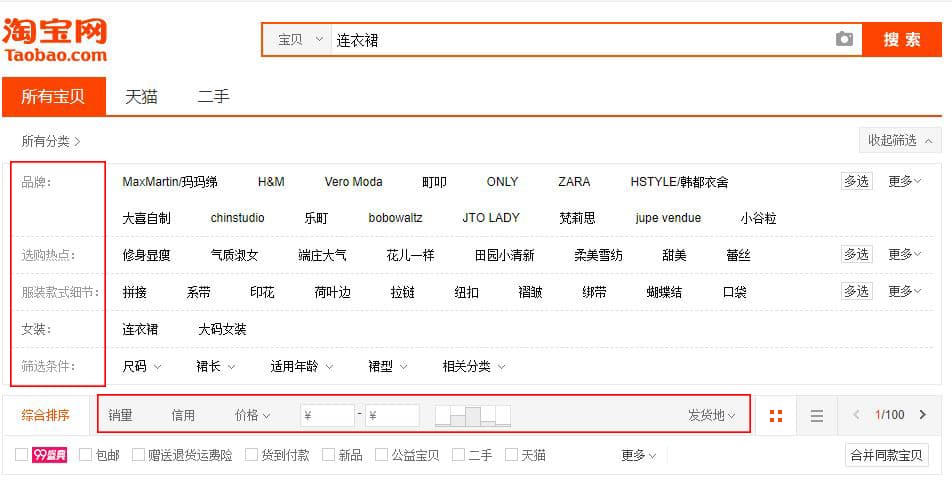Click the 搜索 search button
Screen dimensions: 952x484
[902, 40]
